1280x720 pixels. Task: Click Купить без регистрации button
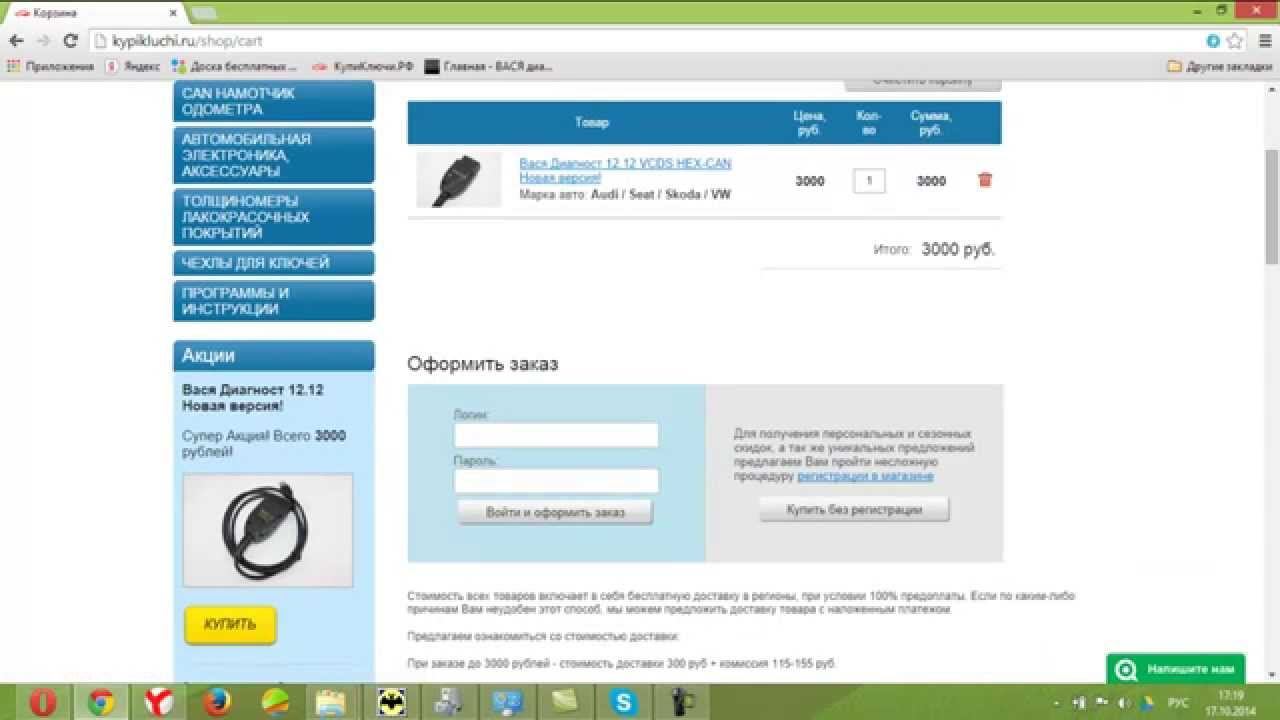pos(854,510)
